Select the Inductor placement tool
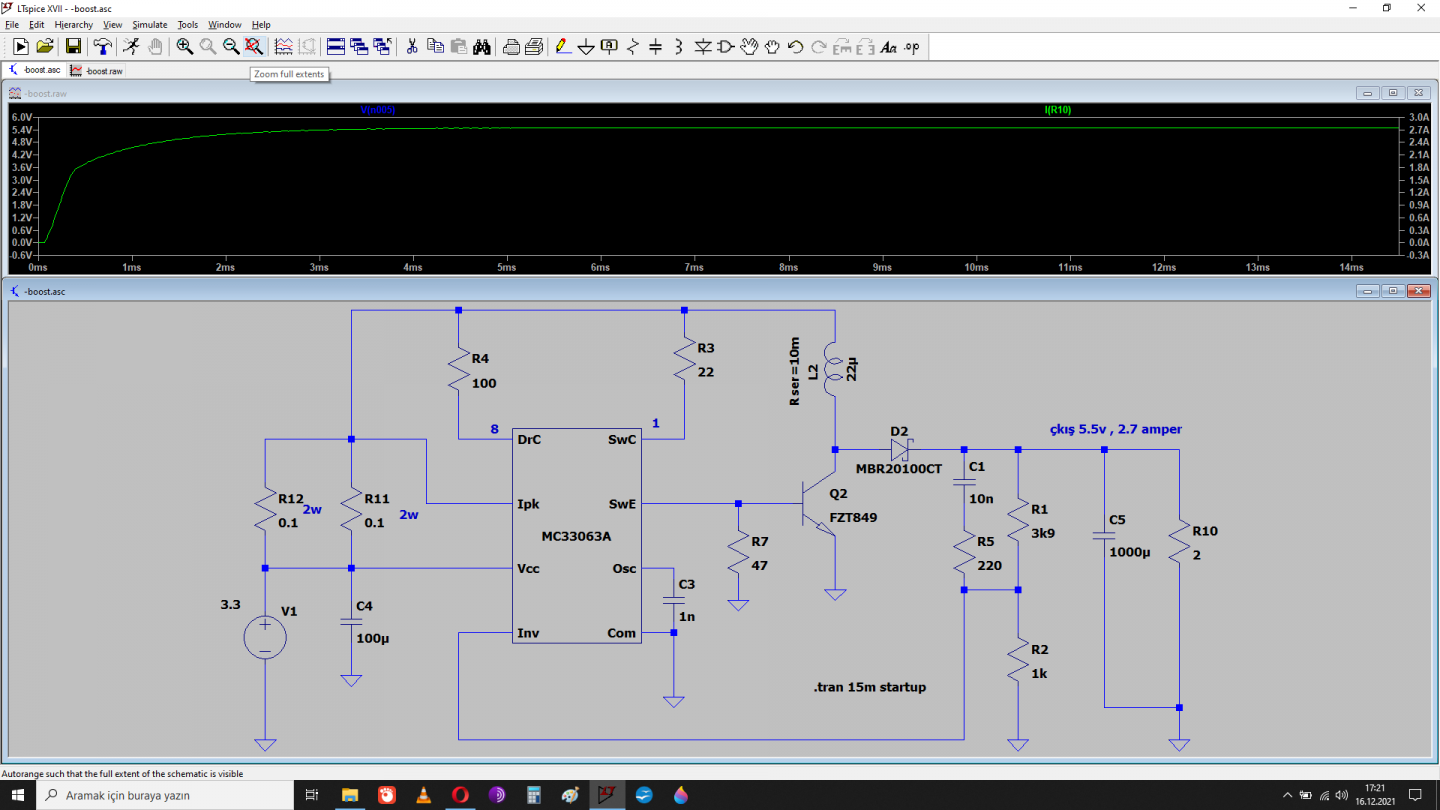The width and height of the screenshot is (1440, 810). pos(679,46)
